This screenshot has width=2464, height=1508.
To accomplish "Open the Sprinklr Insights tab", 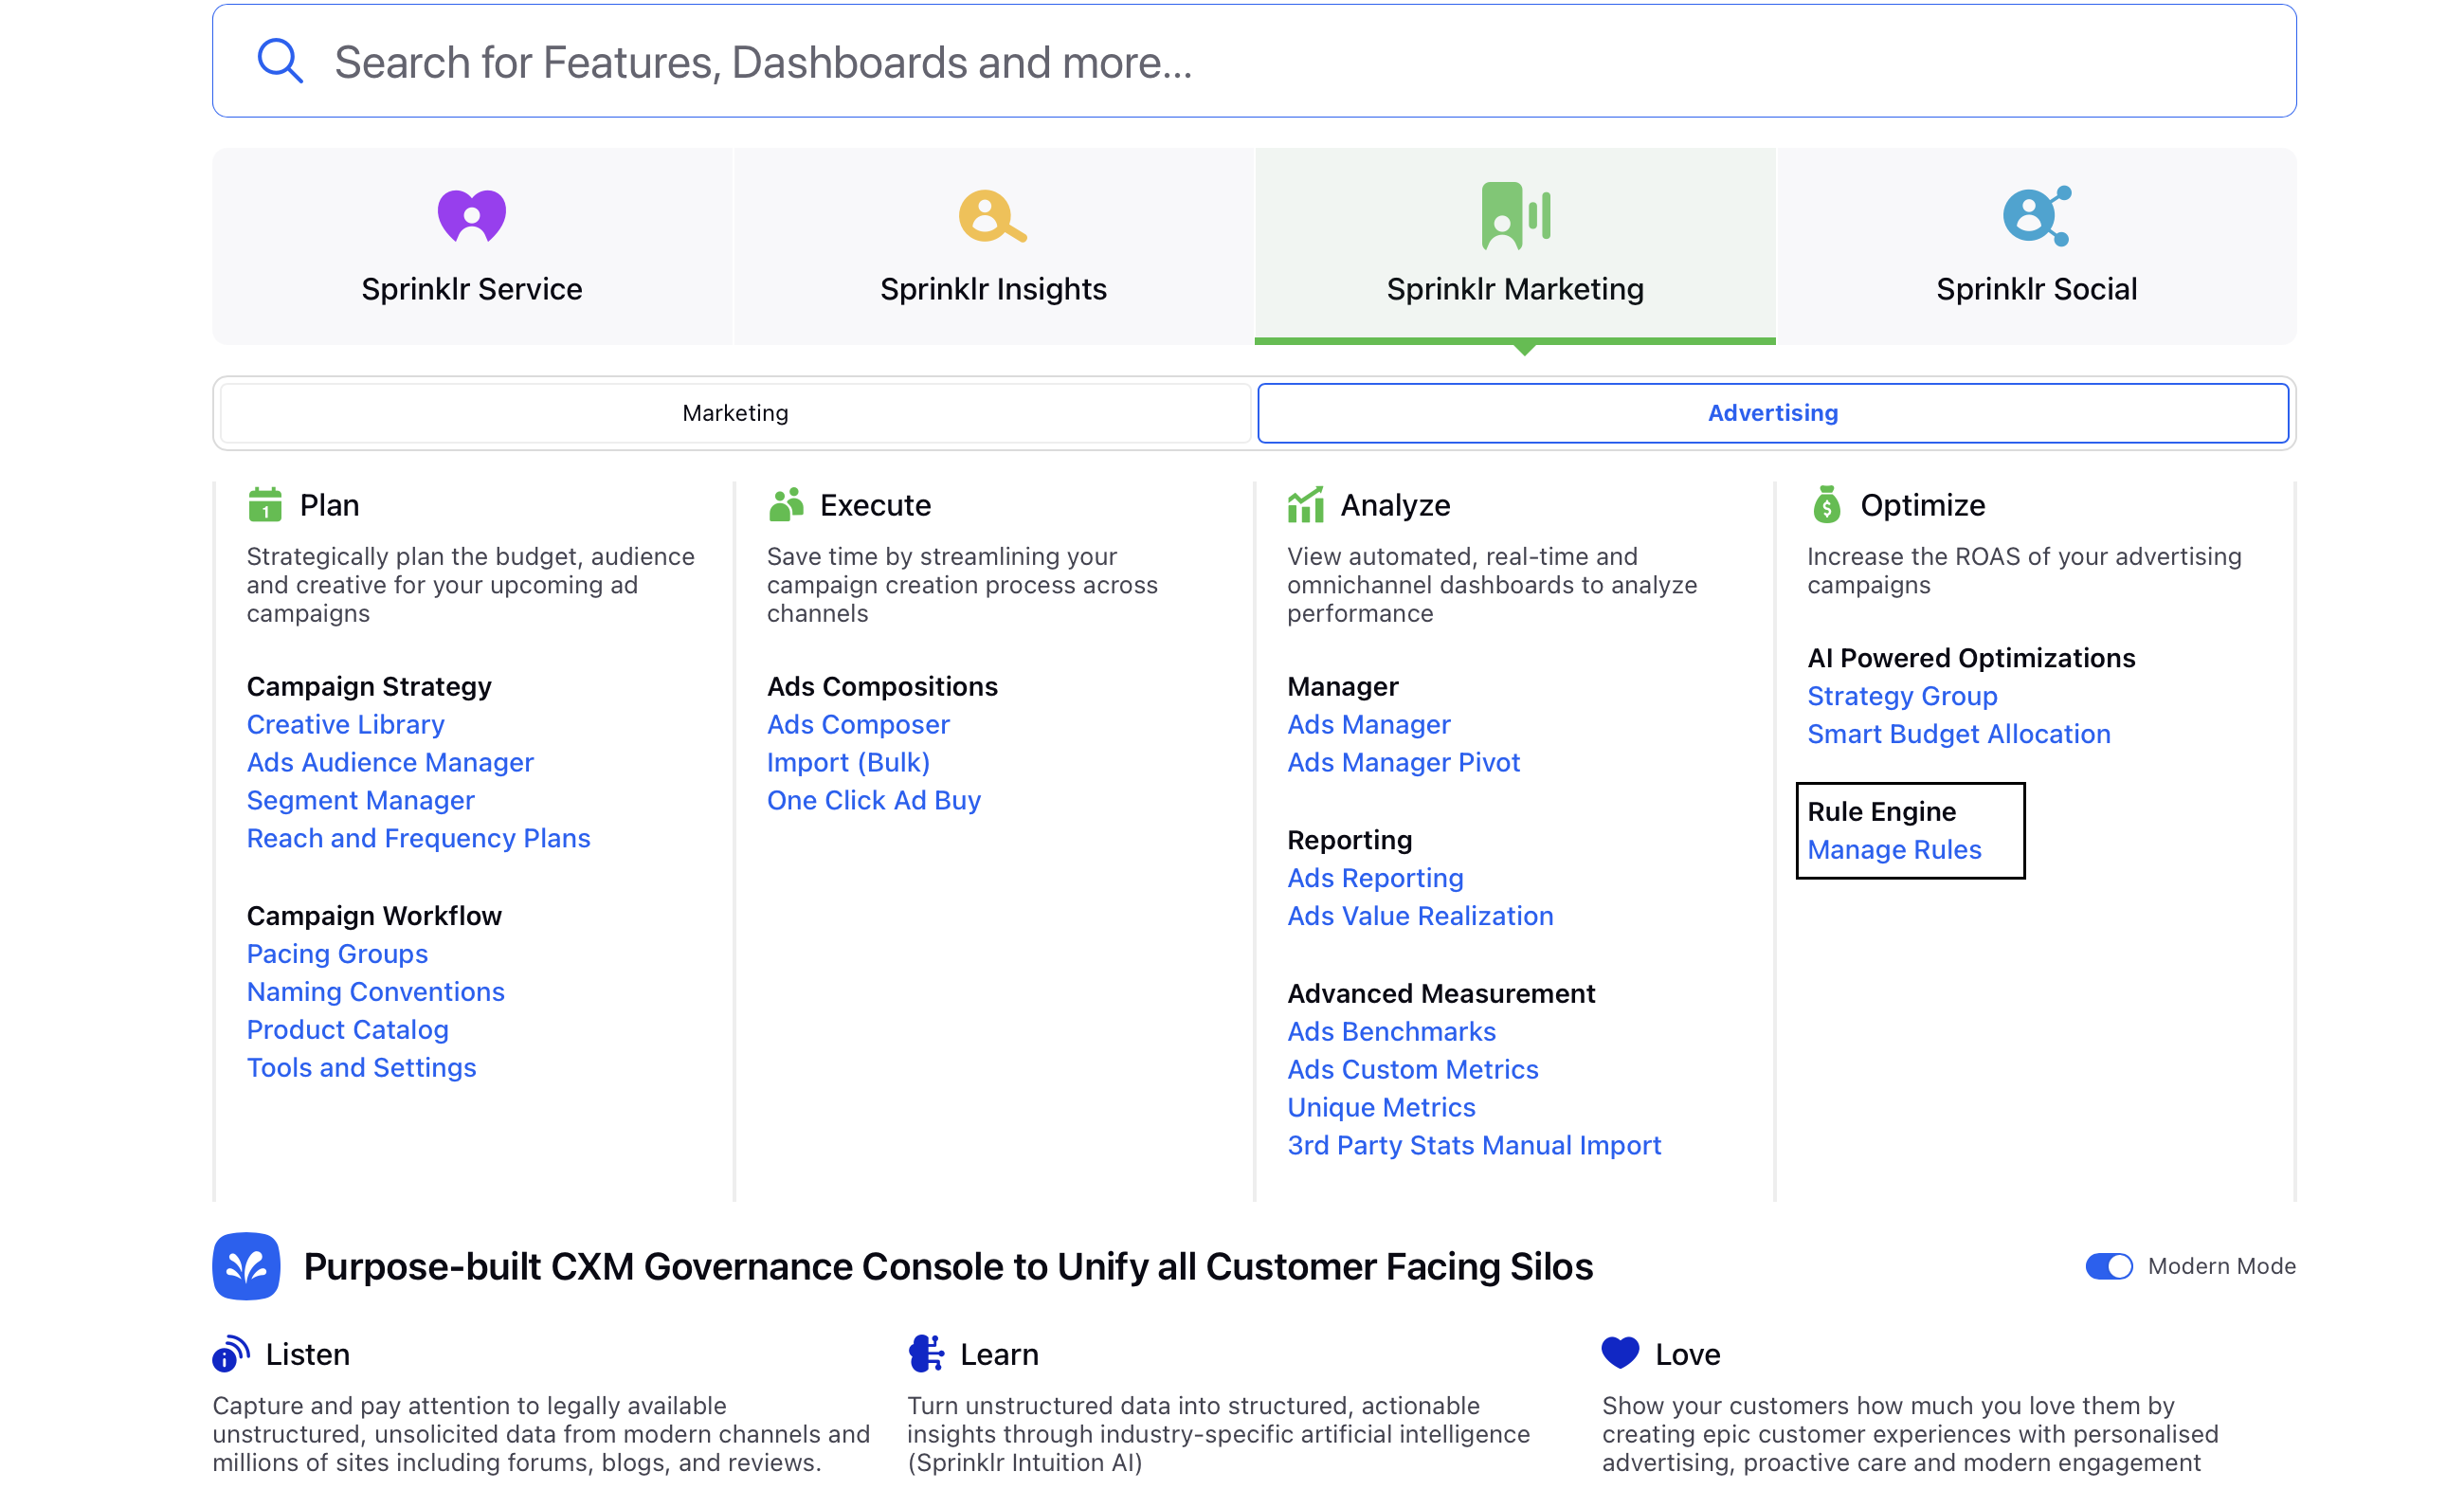I will point(993,246).
